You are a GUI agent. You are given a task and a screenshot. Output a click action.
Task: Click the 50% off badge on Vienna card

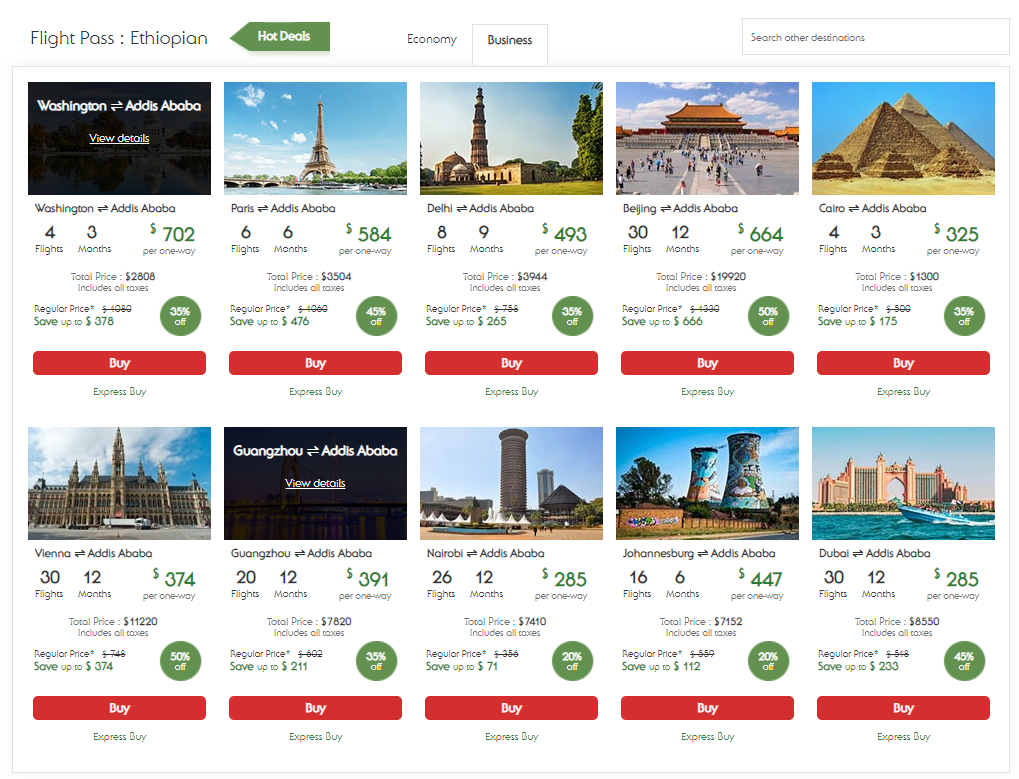coord(180,661)
